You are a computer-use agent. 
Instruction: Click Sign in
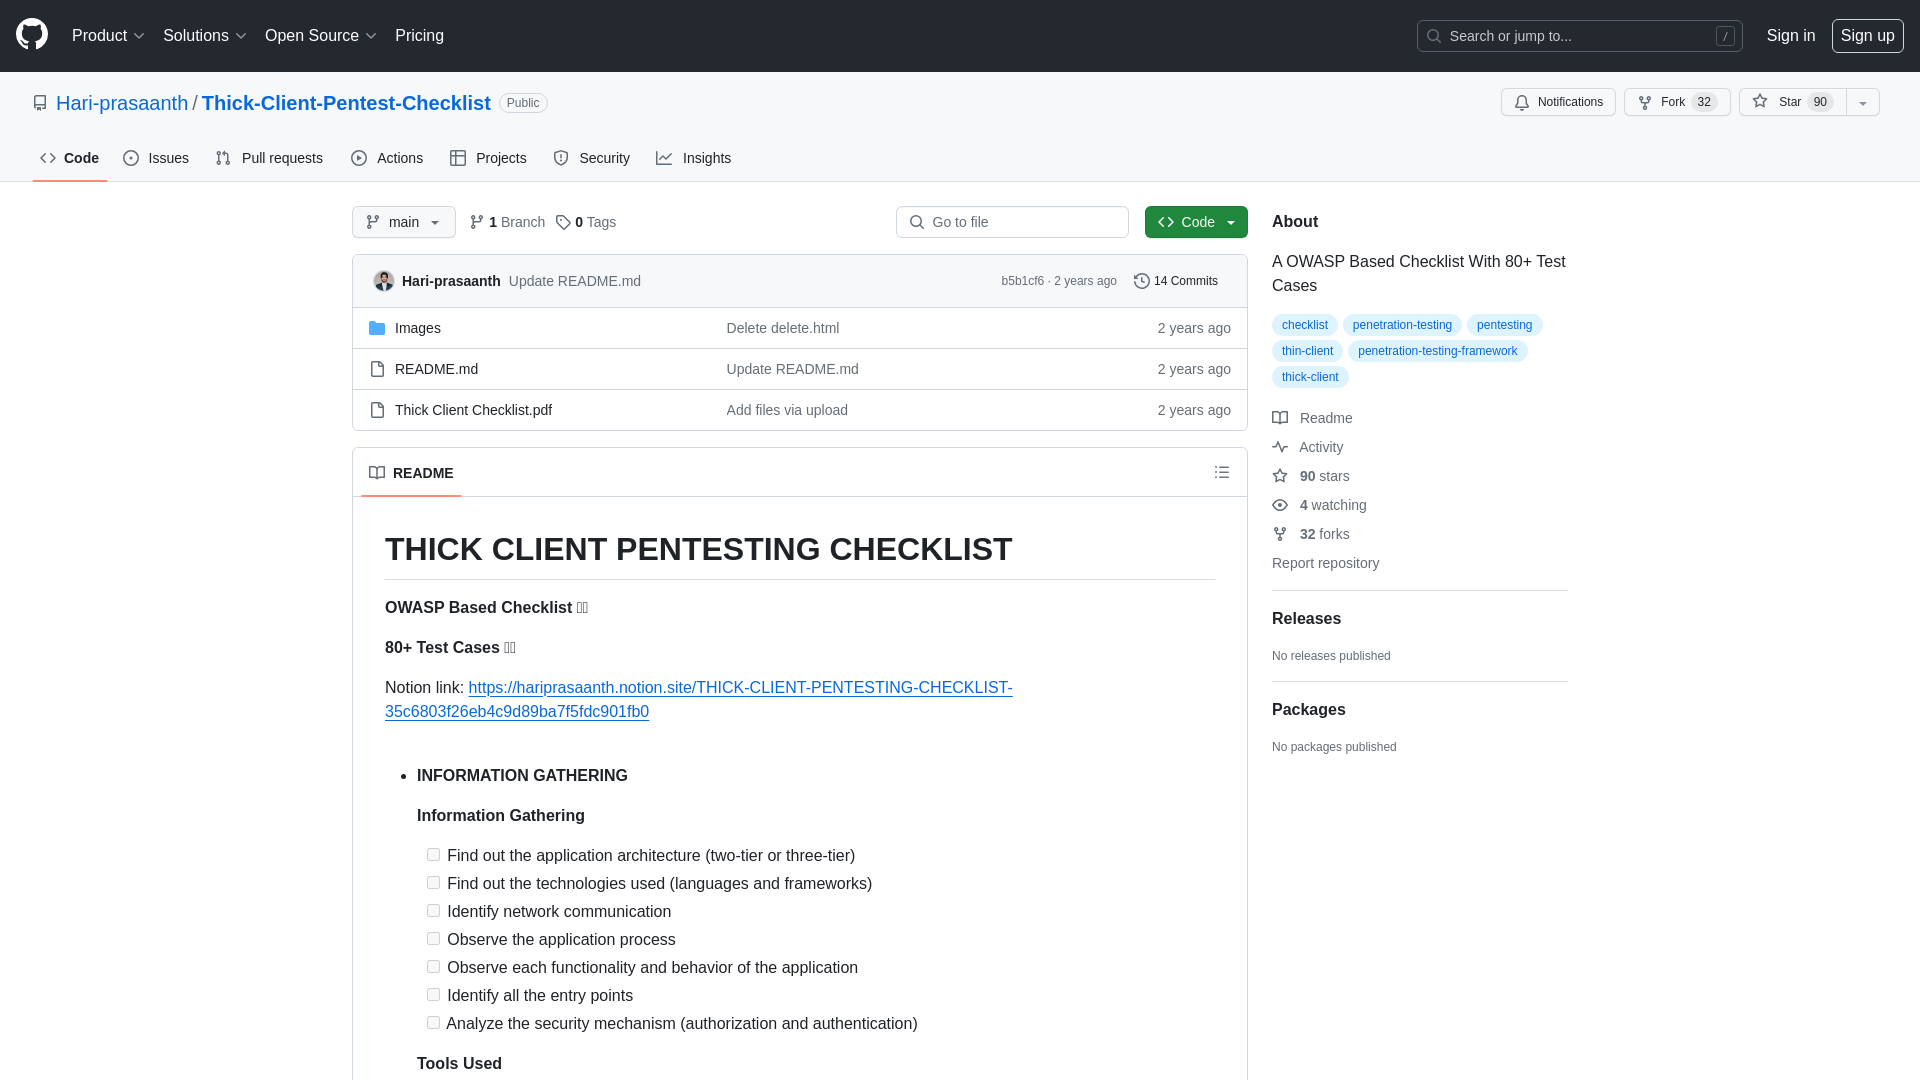pos(1791,36)
